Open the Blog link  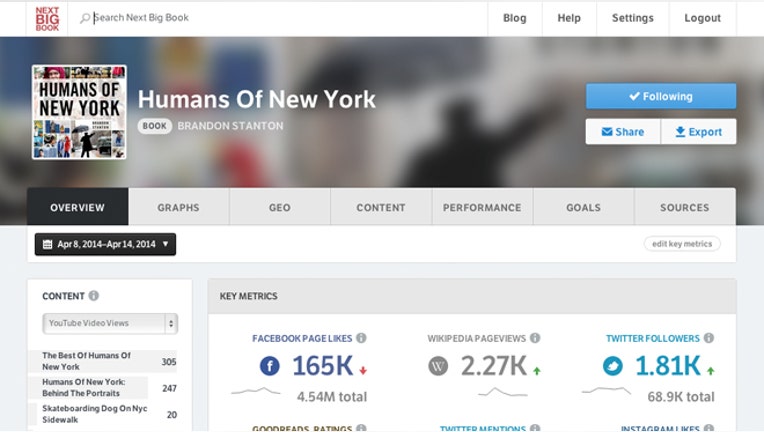515,18
